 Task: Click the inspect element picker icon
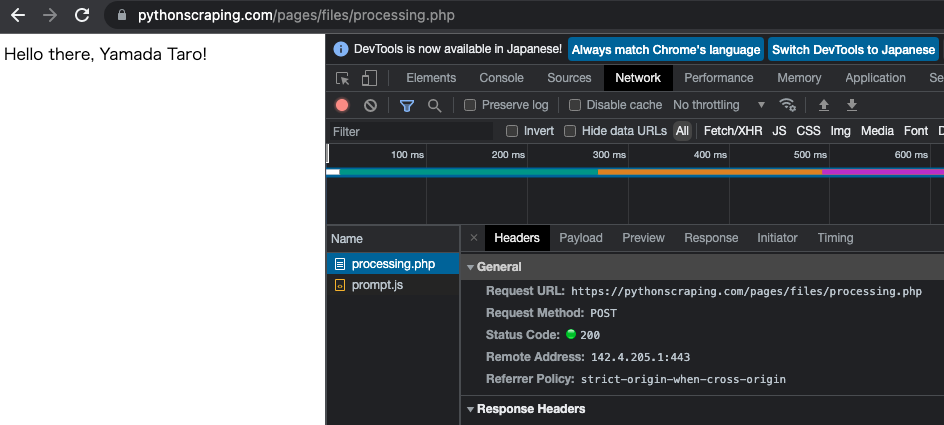(343, 78)
